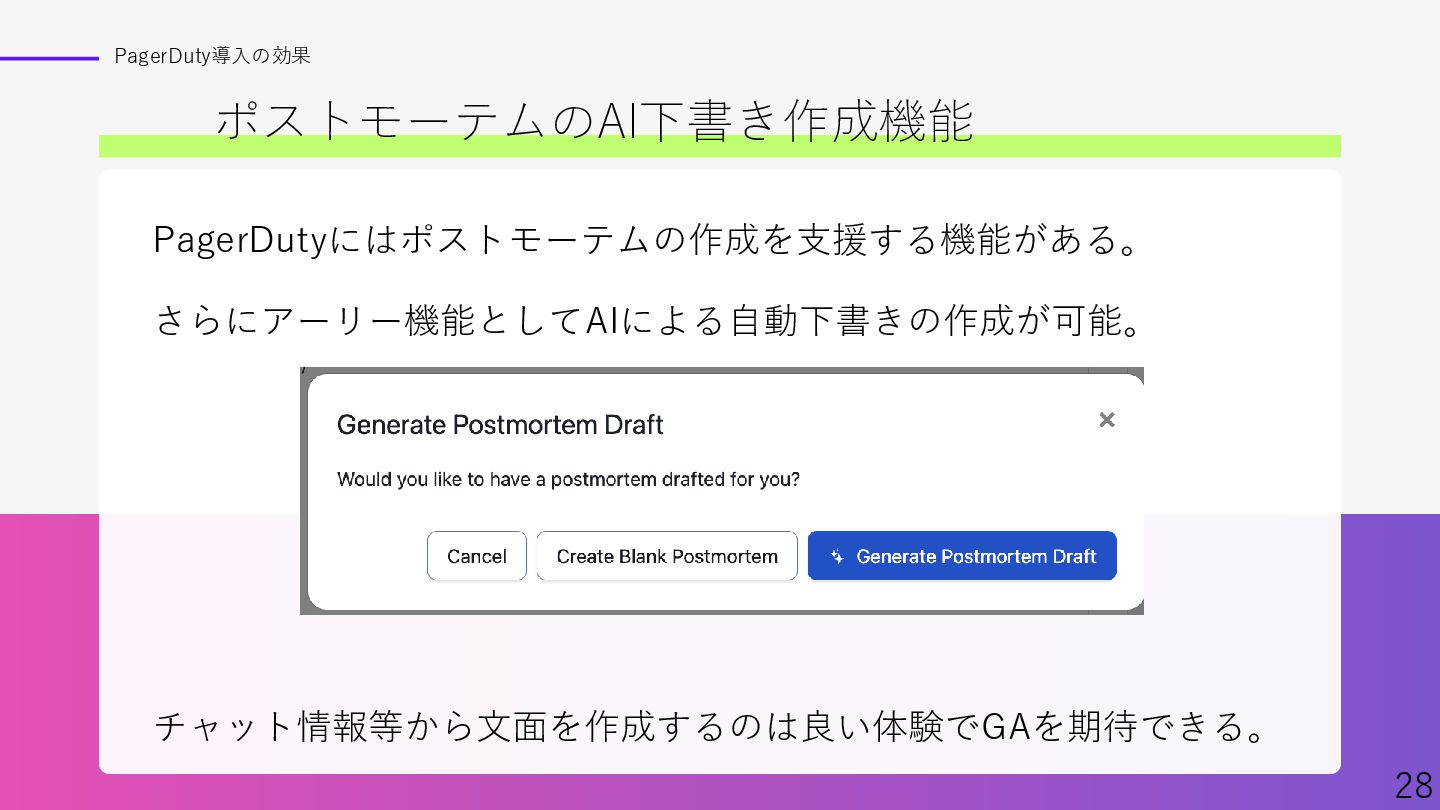
Task: Click the line starting 'チャット情報等から文面'
Action: click(713, 727)
